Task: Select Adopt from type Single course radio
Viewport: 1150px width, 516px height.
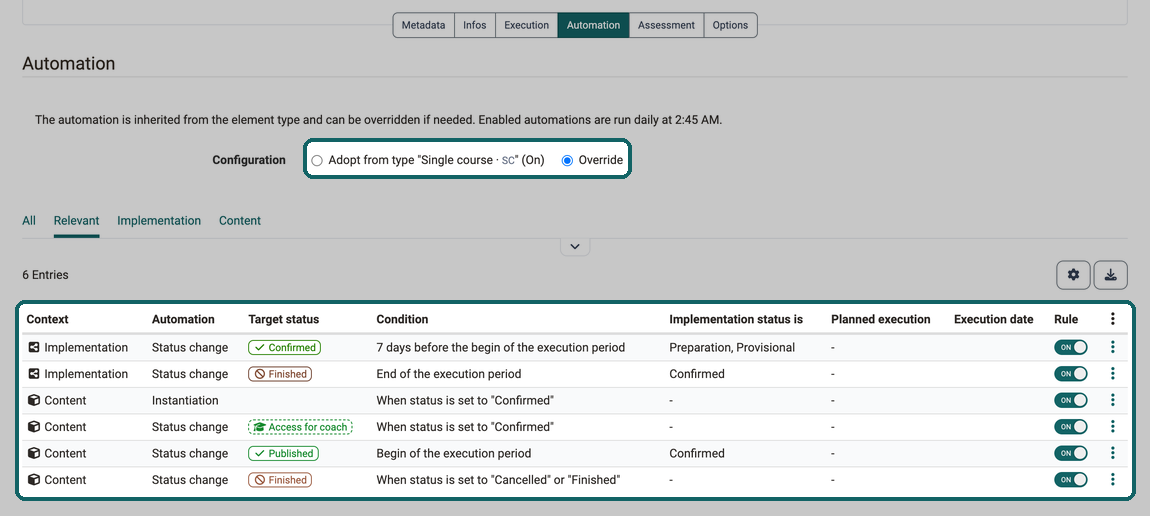Action: pos(317,161)
